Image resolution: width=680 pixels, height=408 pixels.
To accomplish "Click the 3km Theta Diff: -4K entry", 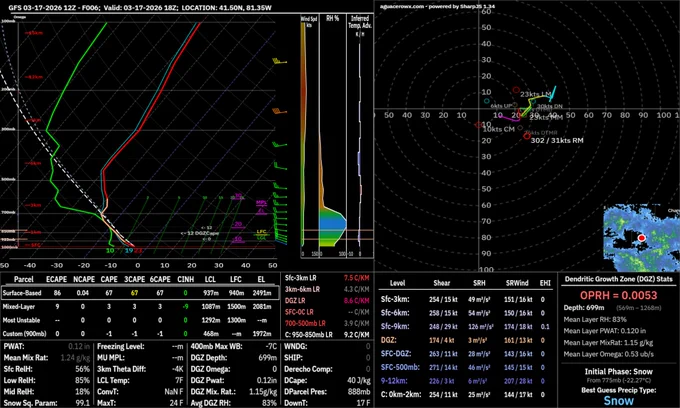I will click(140, 369).
